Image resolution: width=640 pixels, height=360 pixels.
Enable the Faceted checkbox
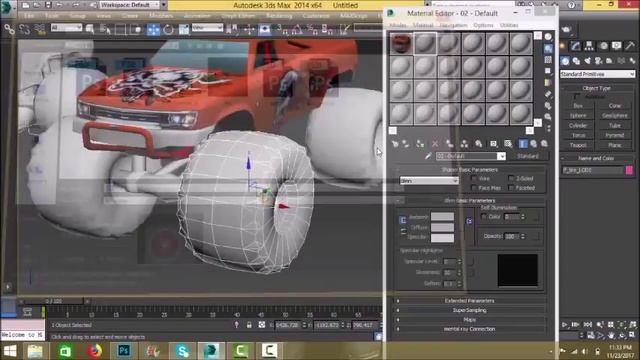[511, 188]
